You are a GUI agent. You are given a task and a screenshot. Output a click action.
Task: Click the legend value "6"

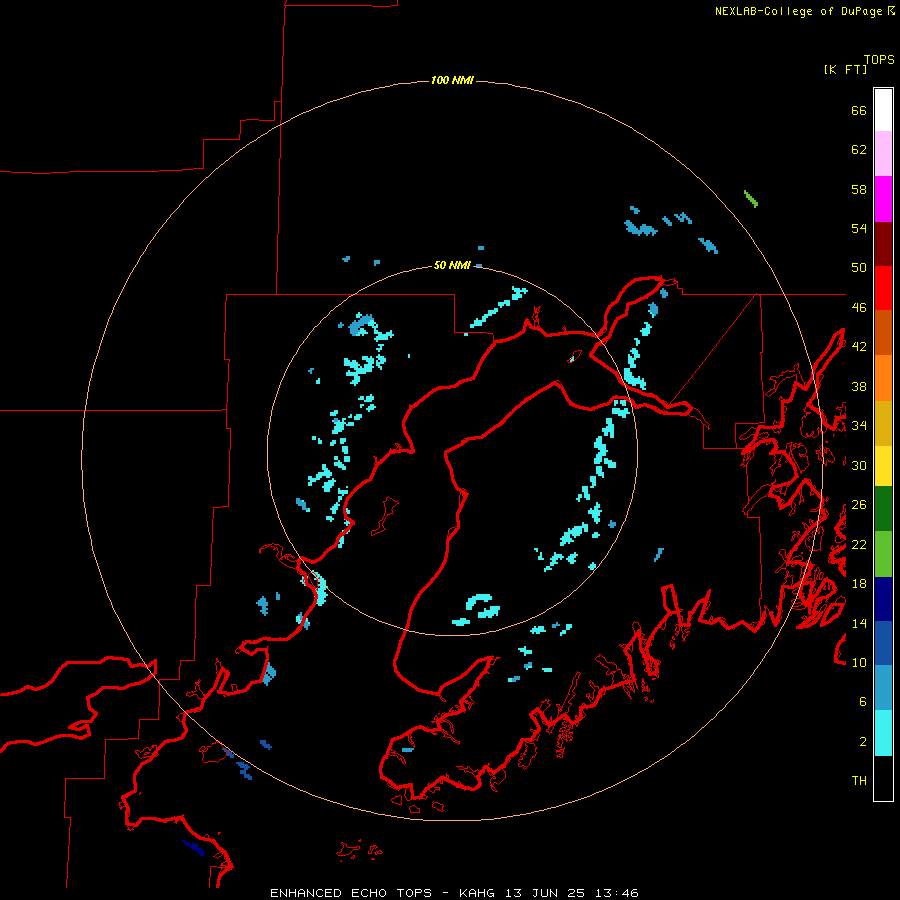(x=863, y=702)
